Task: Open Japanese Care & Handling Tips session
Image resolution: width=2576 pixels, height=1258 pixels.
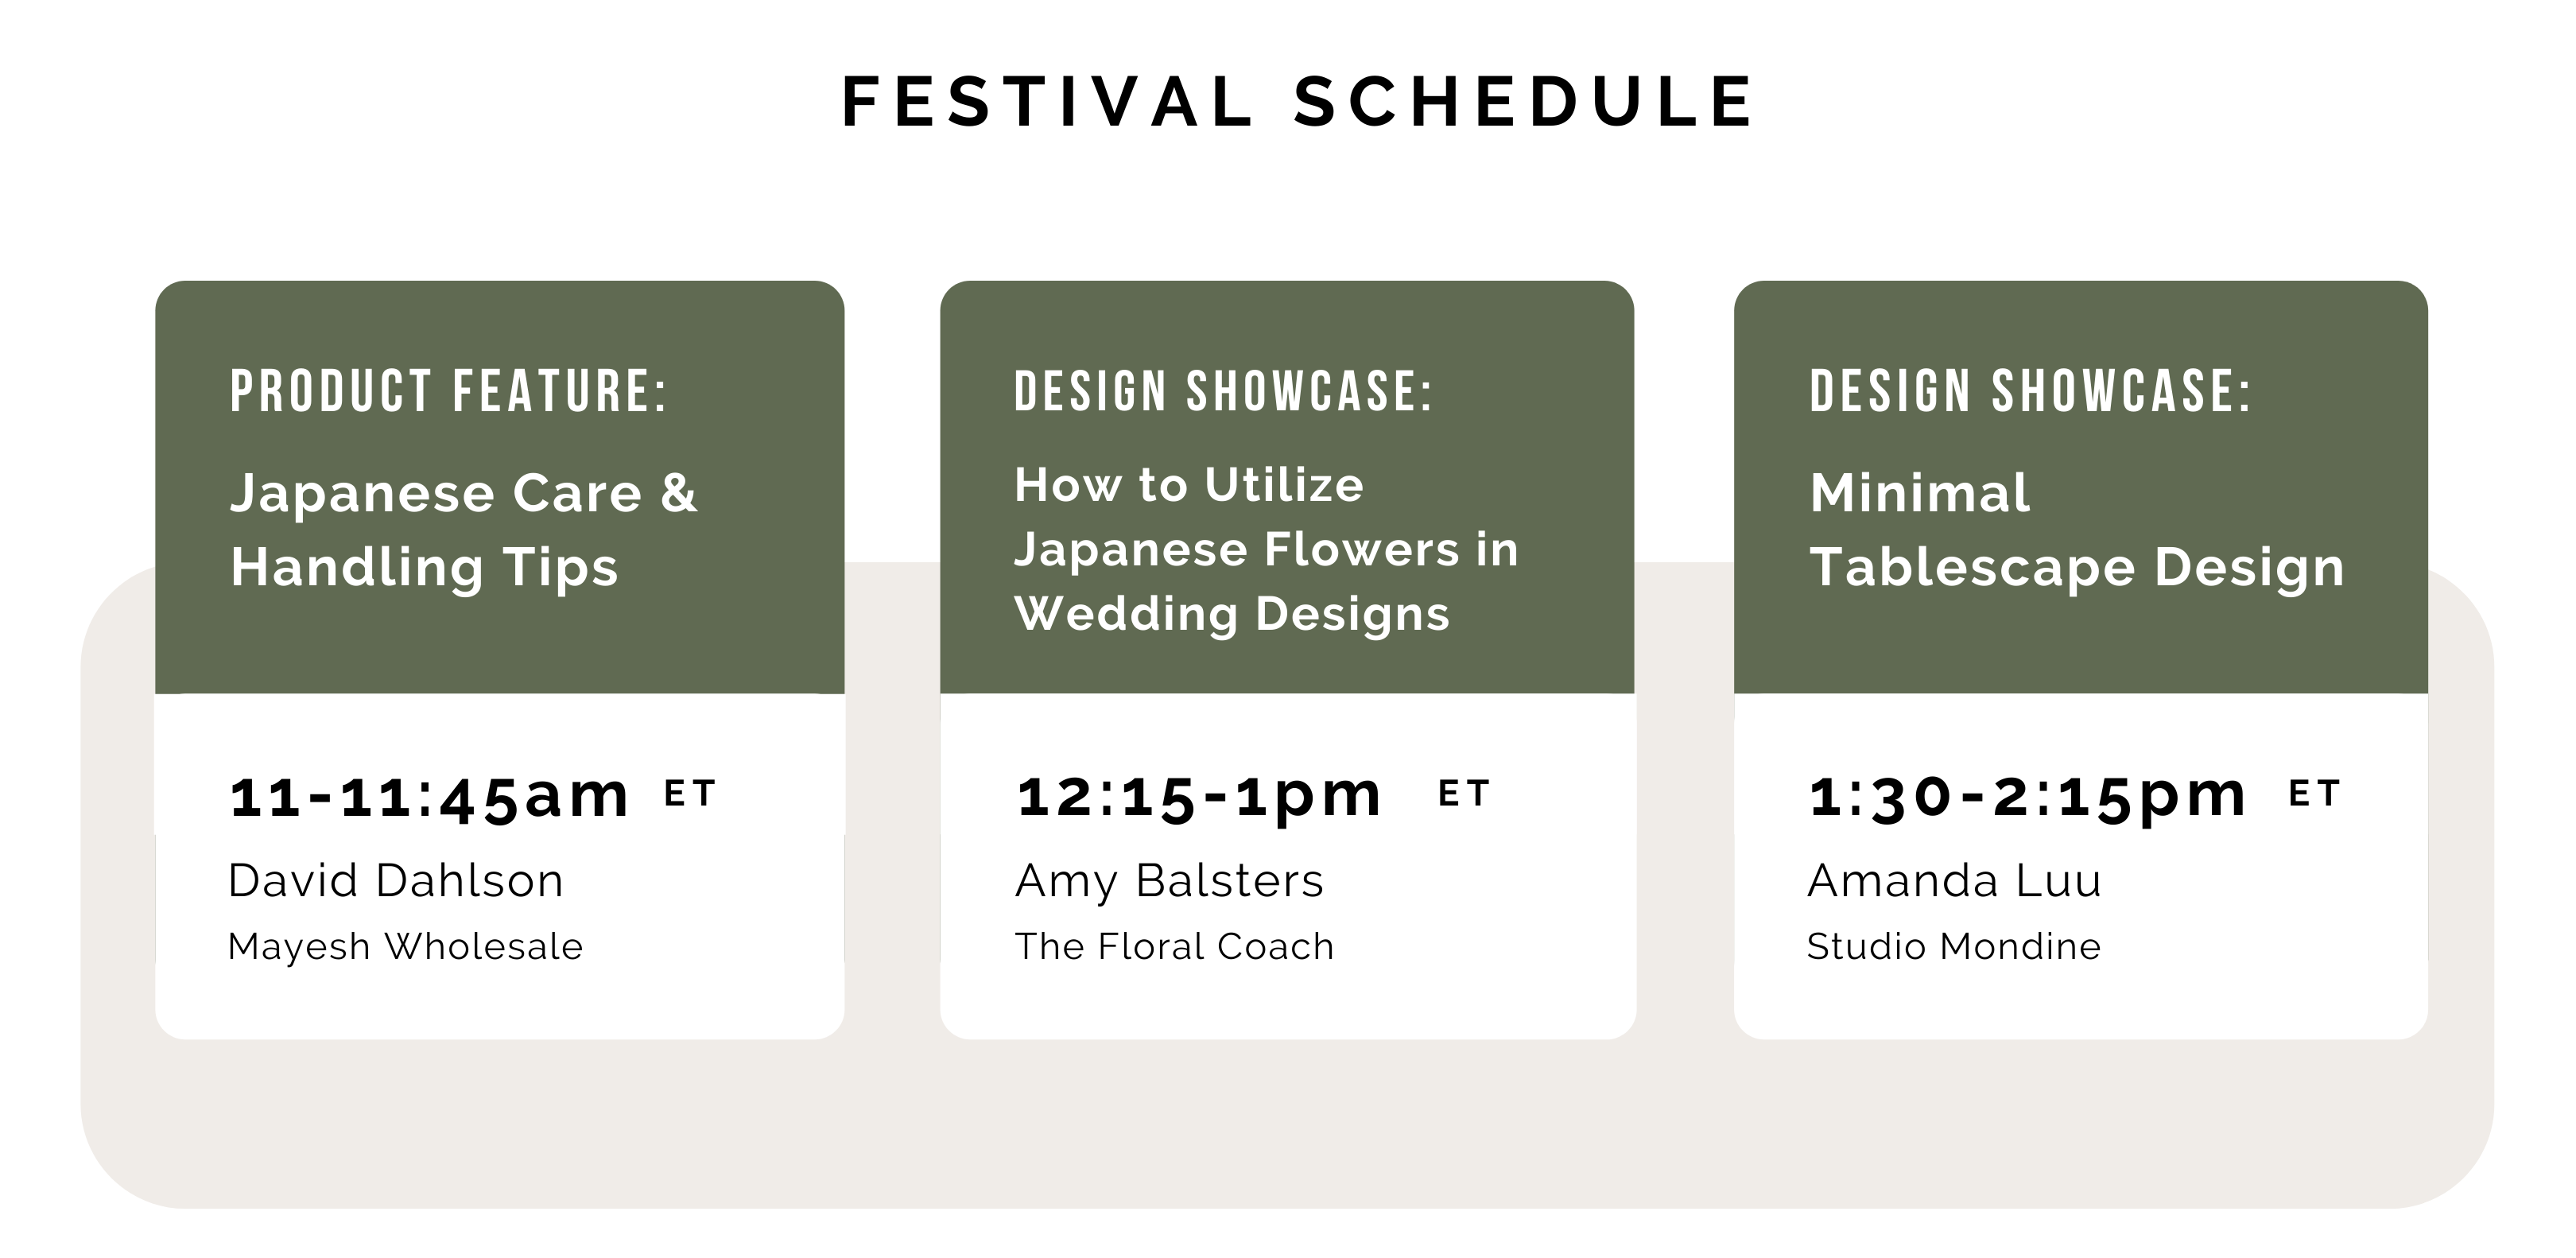Action: pyautogui.click(x=463, y=530)
